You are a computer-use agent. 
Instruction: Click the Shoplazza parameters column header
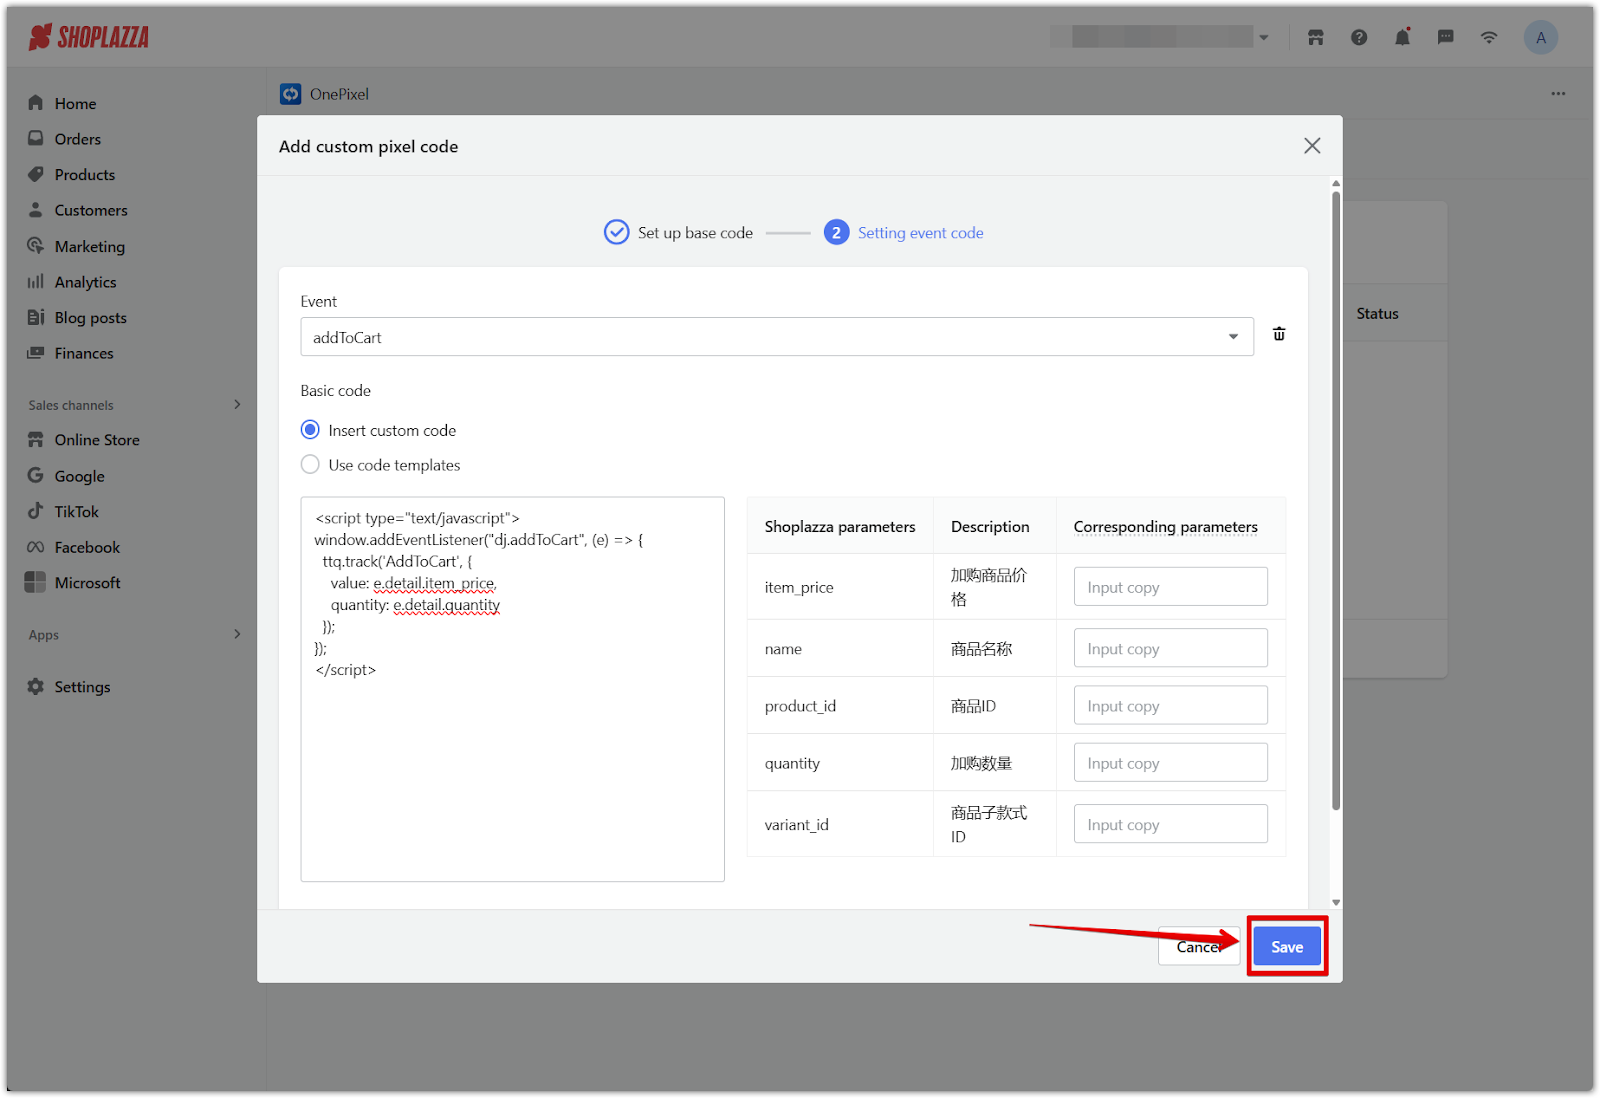tap(840, 527)
